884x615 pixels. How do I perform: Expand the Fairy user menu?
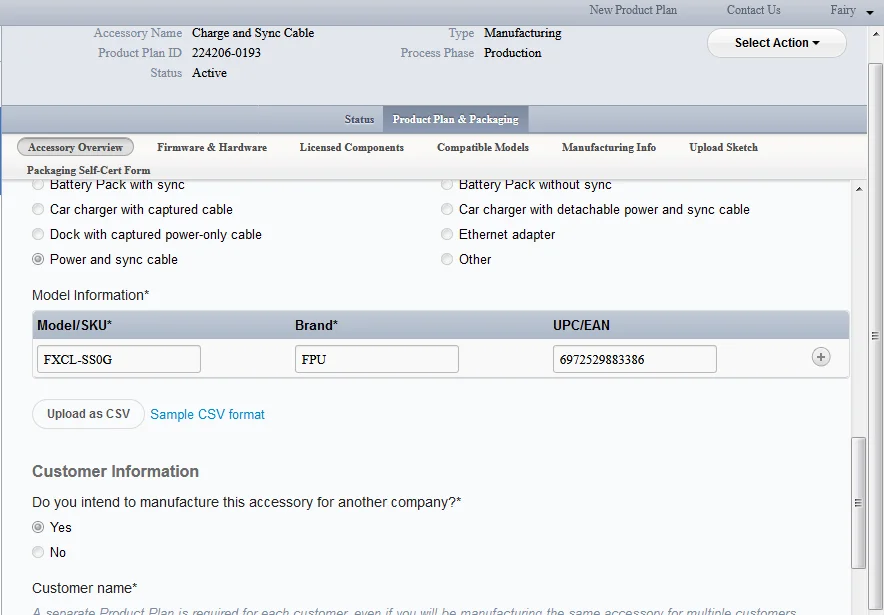851,10
